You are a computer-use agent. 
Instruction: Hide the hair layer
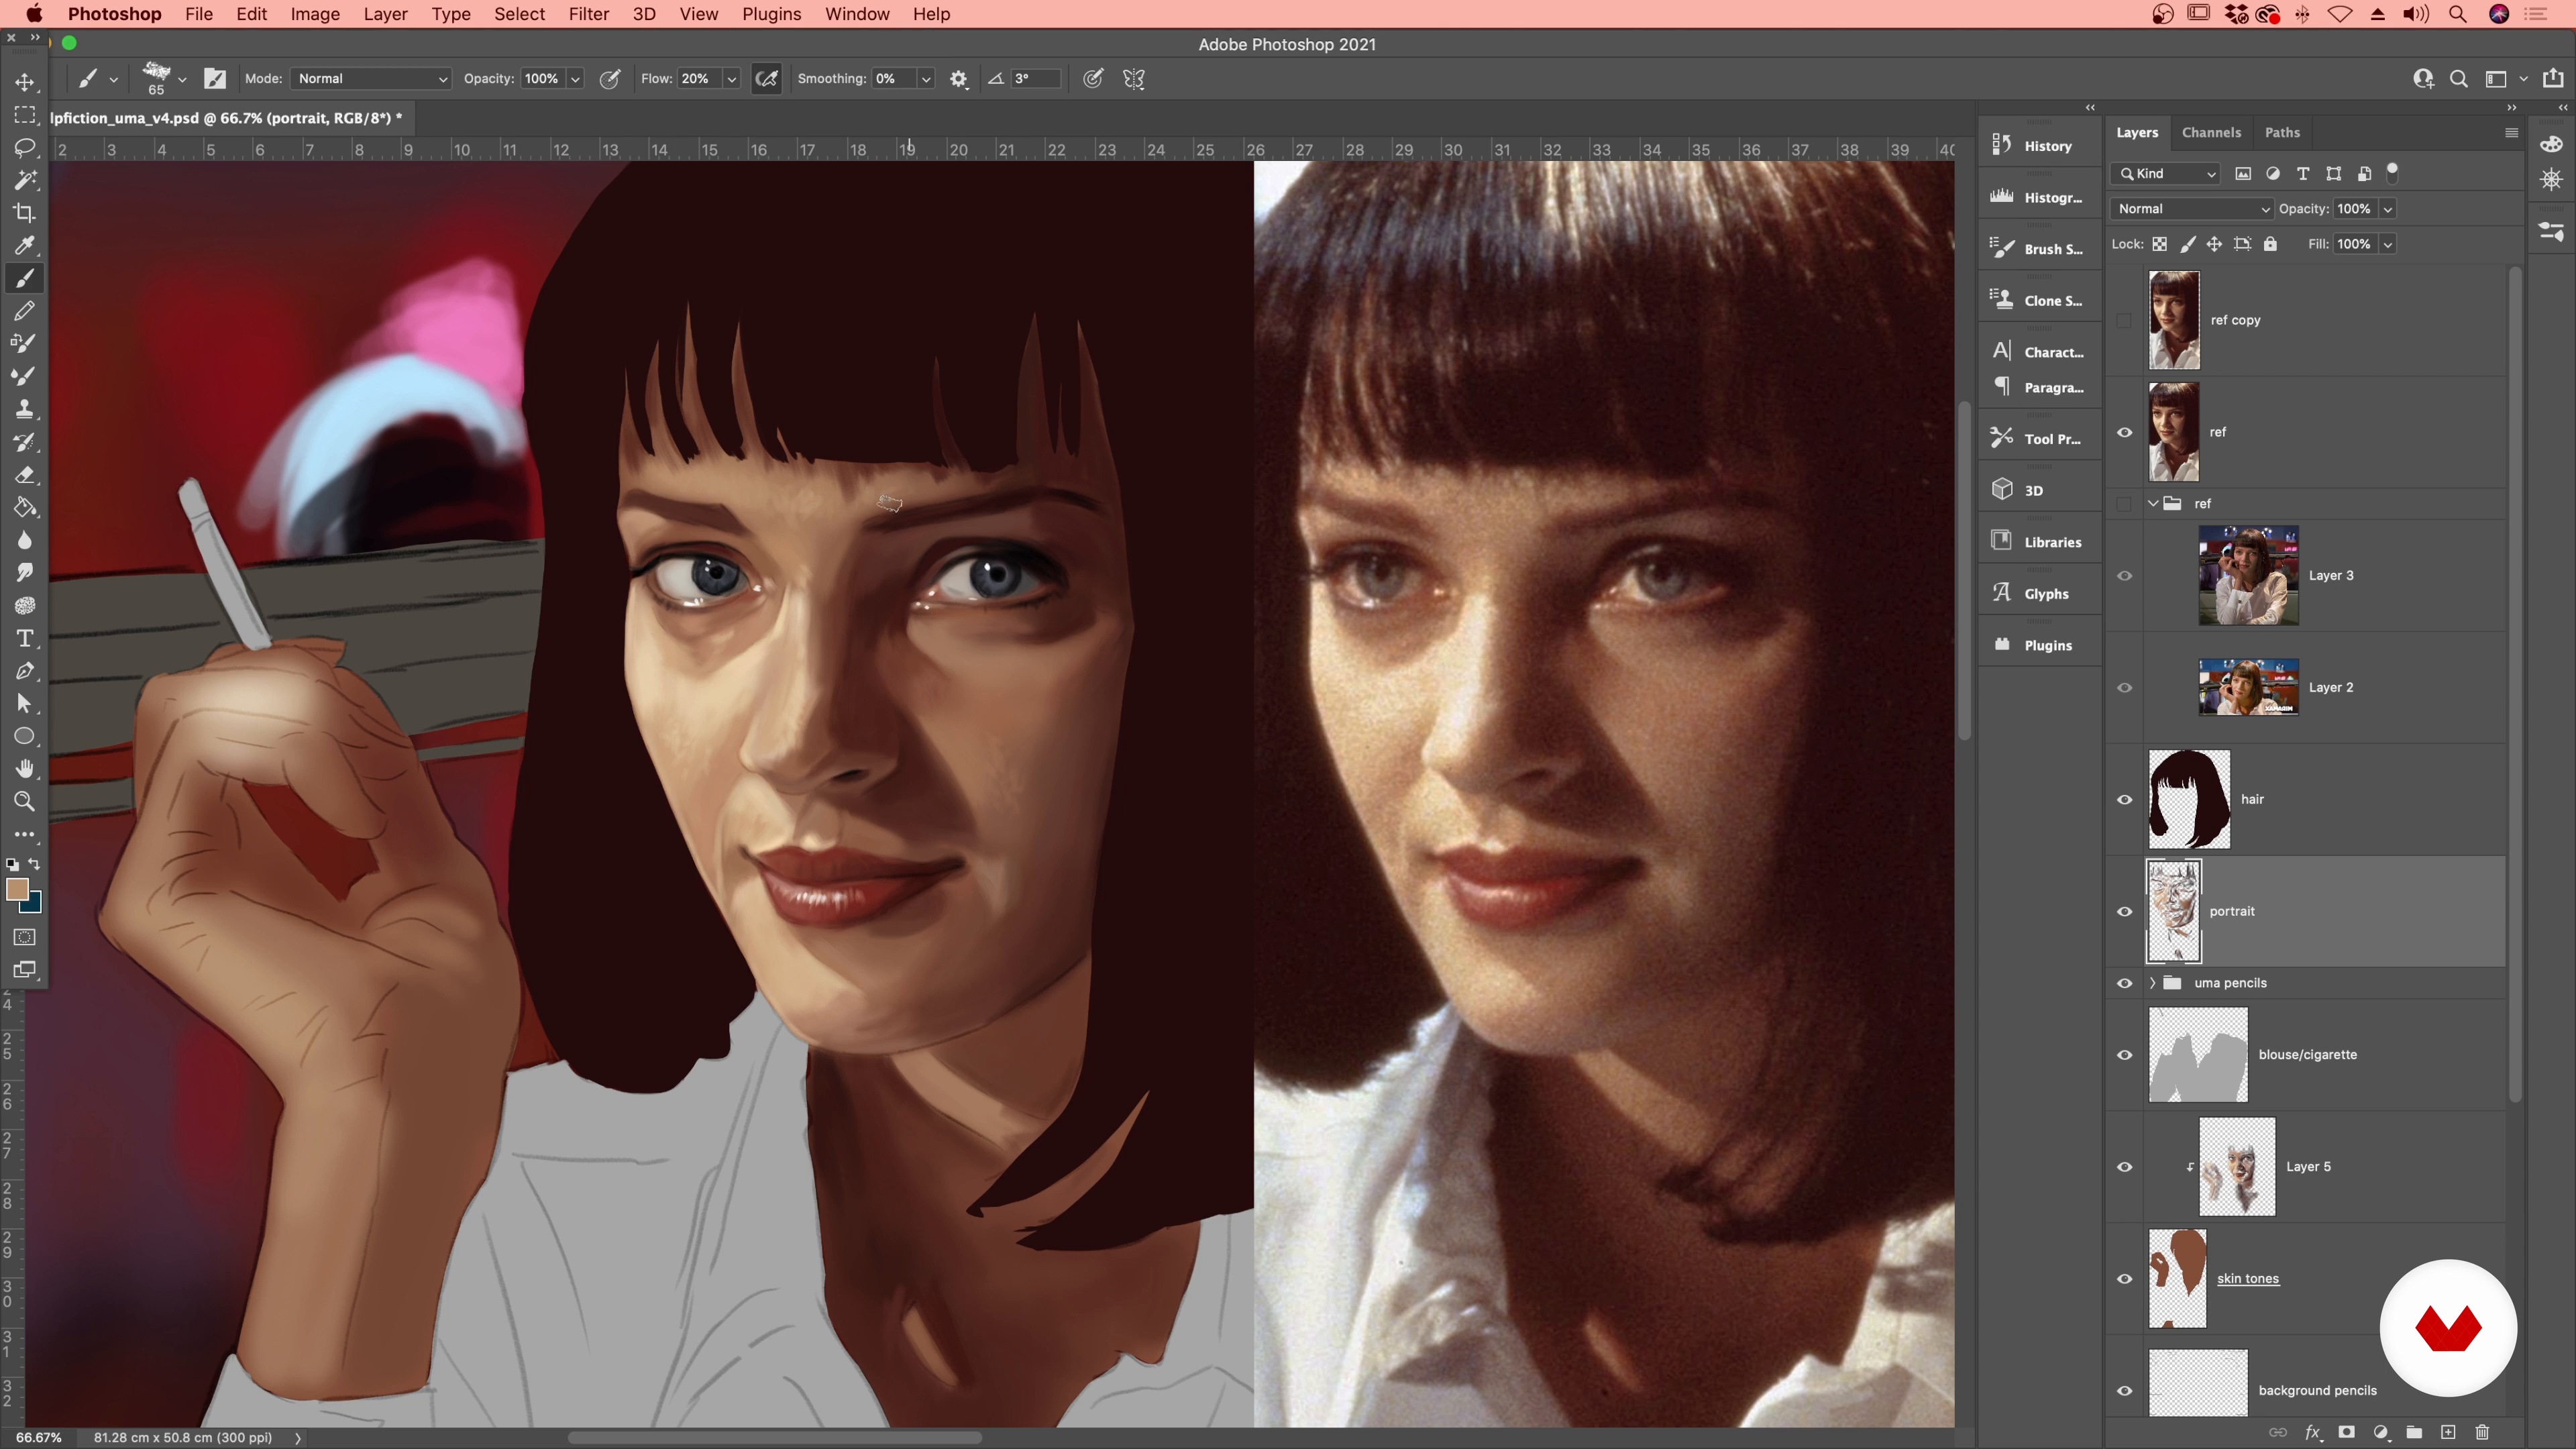(2125, 800)
